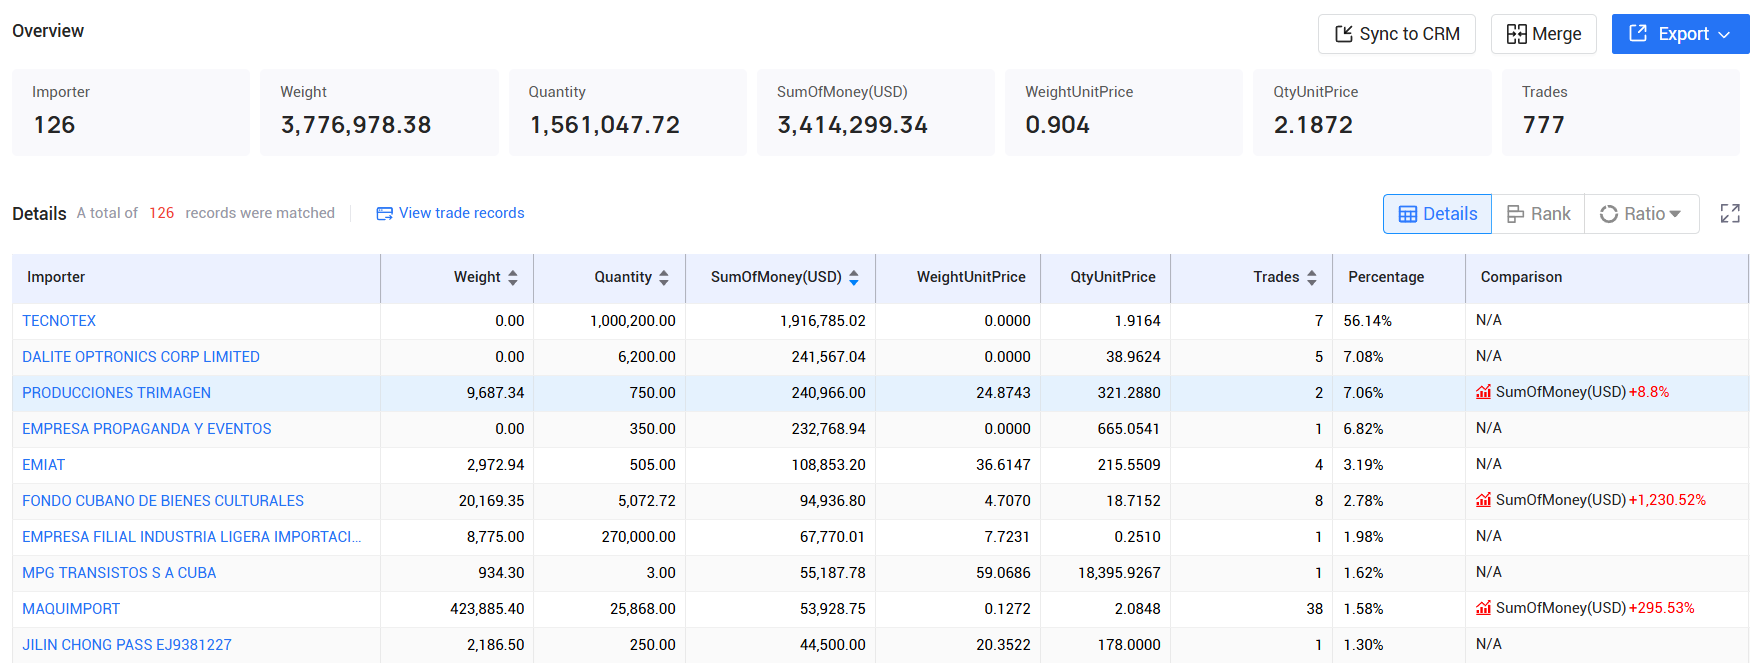Click chart icon in MAQUIMPORT comparison
Screen dimensions: 1756x663
click(x=1483, y=608)
